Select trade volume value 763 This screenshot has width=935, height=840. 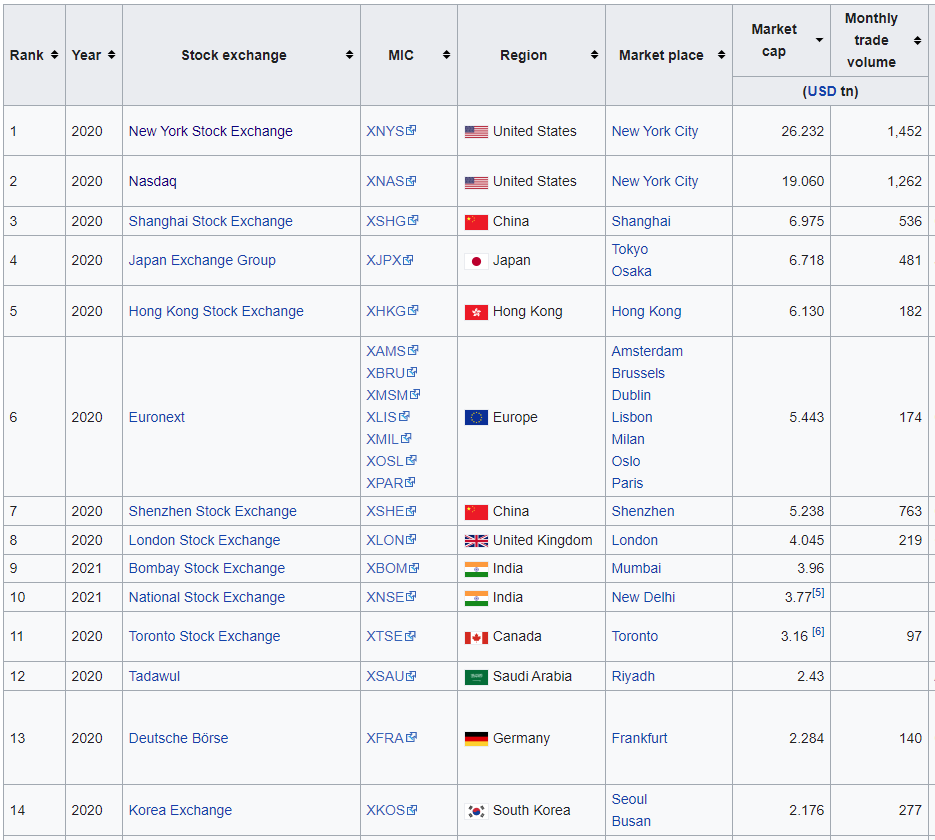tap(911, 512)
